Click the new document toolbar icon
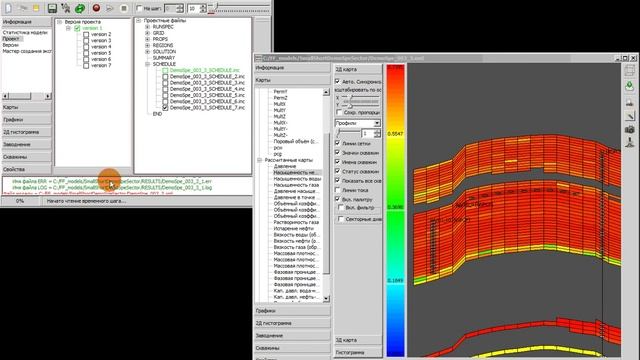 point(9,8)
